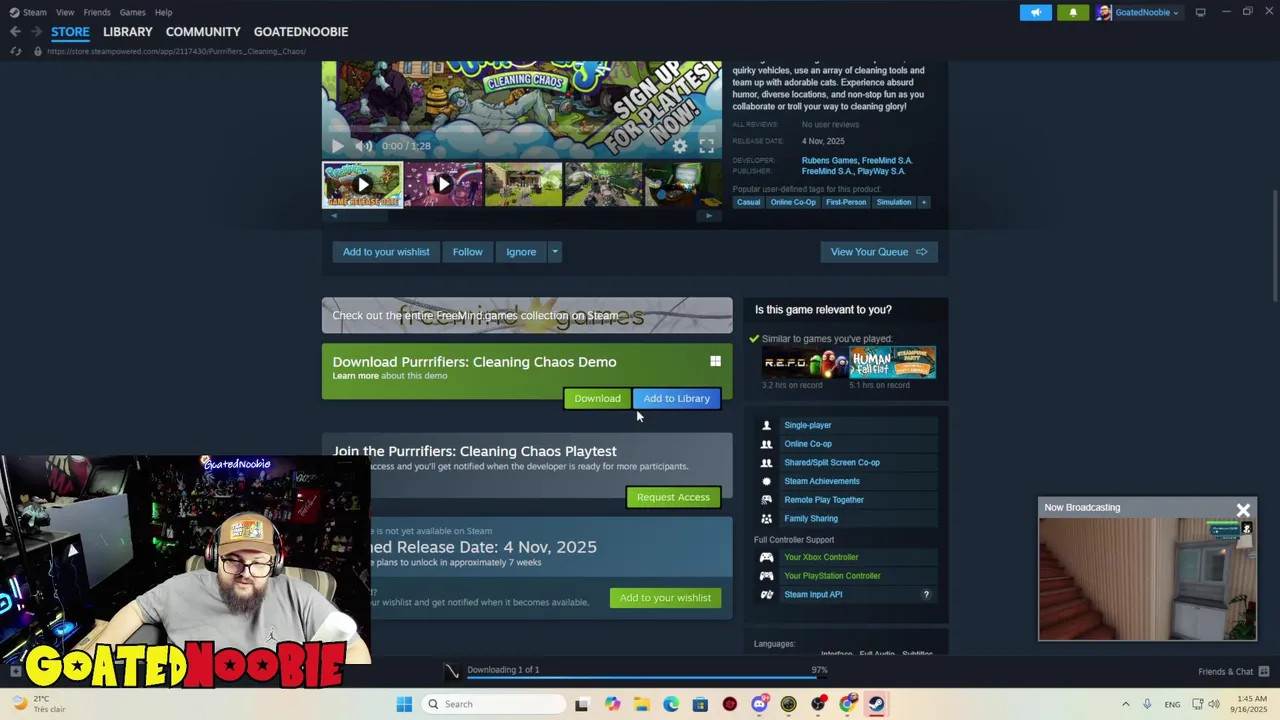Expand more tags with plus button
Viewport: 1280px width, 720px height.
(924, 202)
